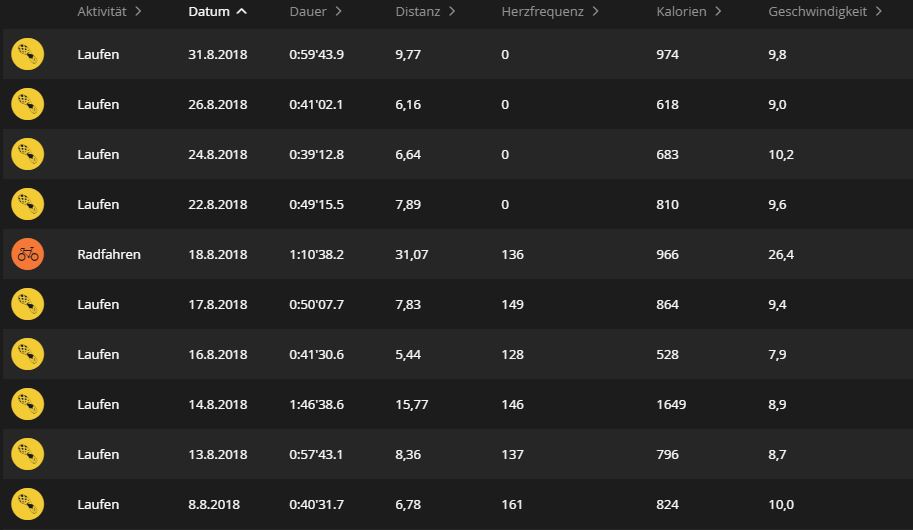Select the 13.8.2018 date cell
Image resolution: width=913 pixels, height=530 pixels.
click(217, 454)
